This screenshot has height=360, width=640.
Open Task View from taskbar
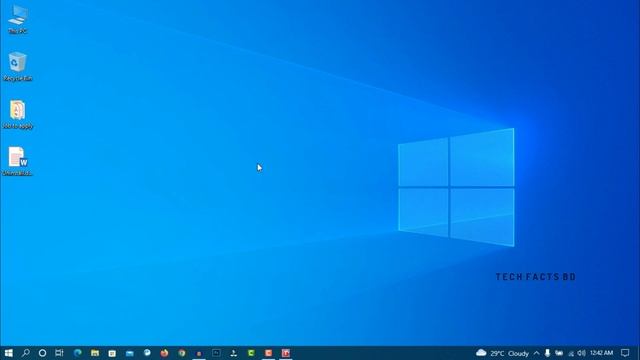pyautogui.click(x=59, y=353)
